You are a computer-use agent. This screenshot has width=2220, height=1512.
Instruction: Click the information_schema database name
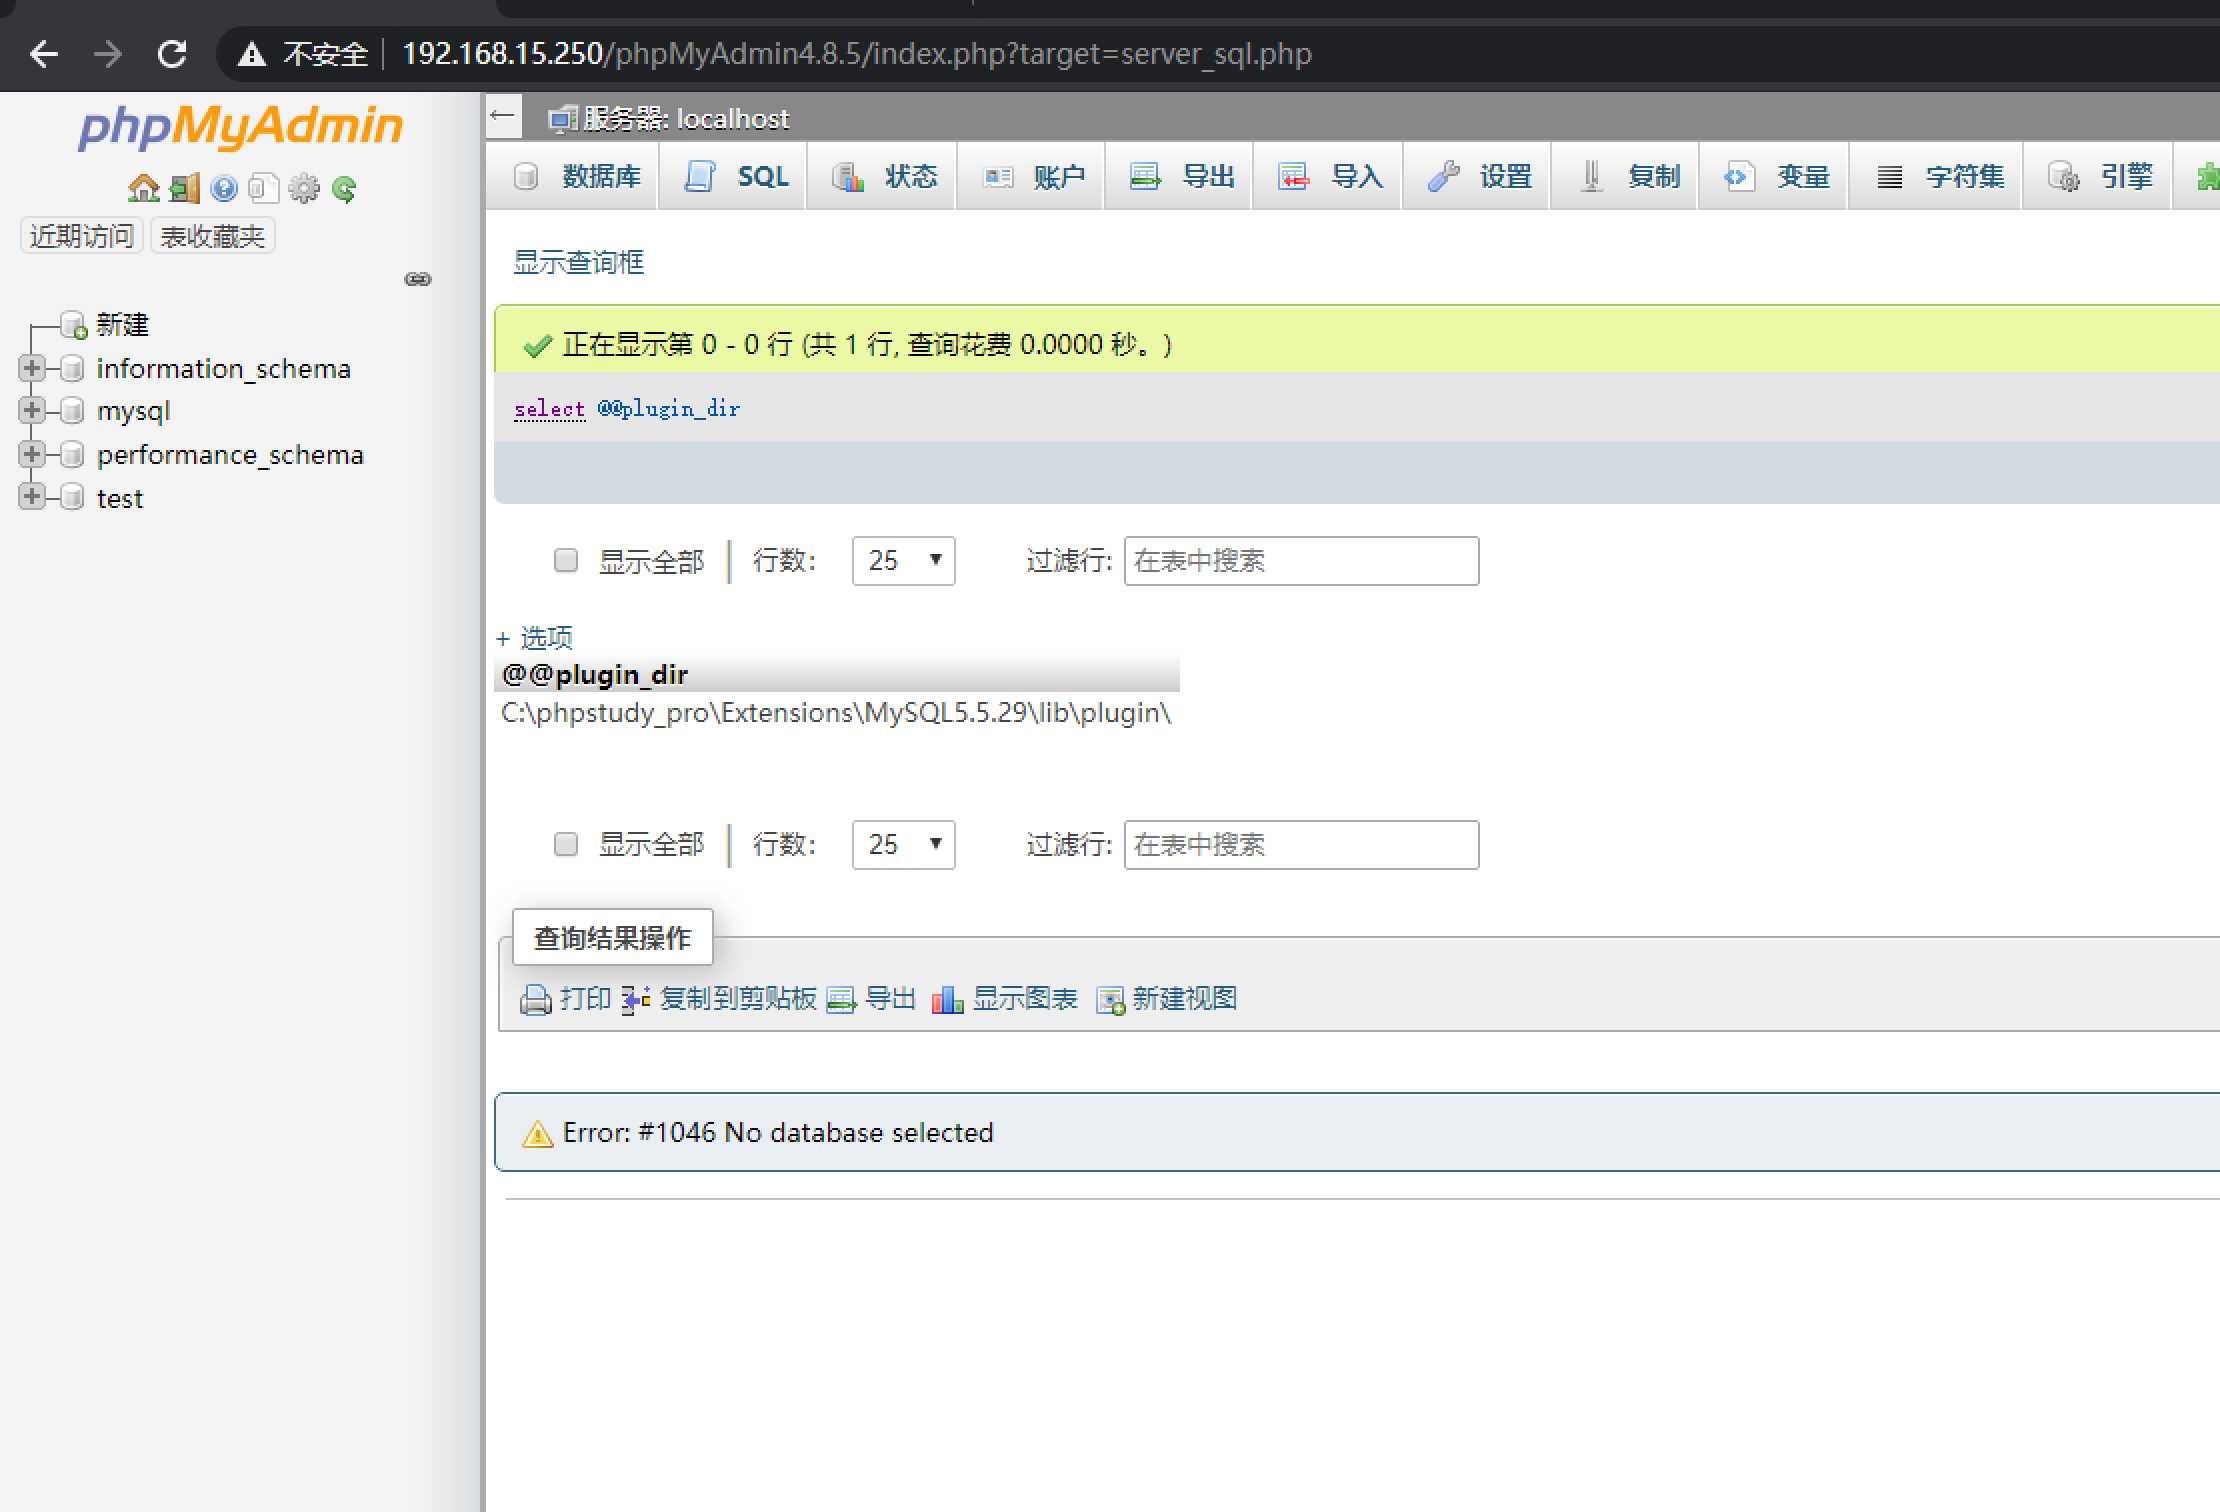(224, 369)
